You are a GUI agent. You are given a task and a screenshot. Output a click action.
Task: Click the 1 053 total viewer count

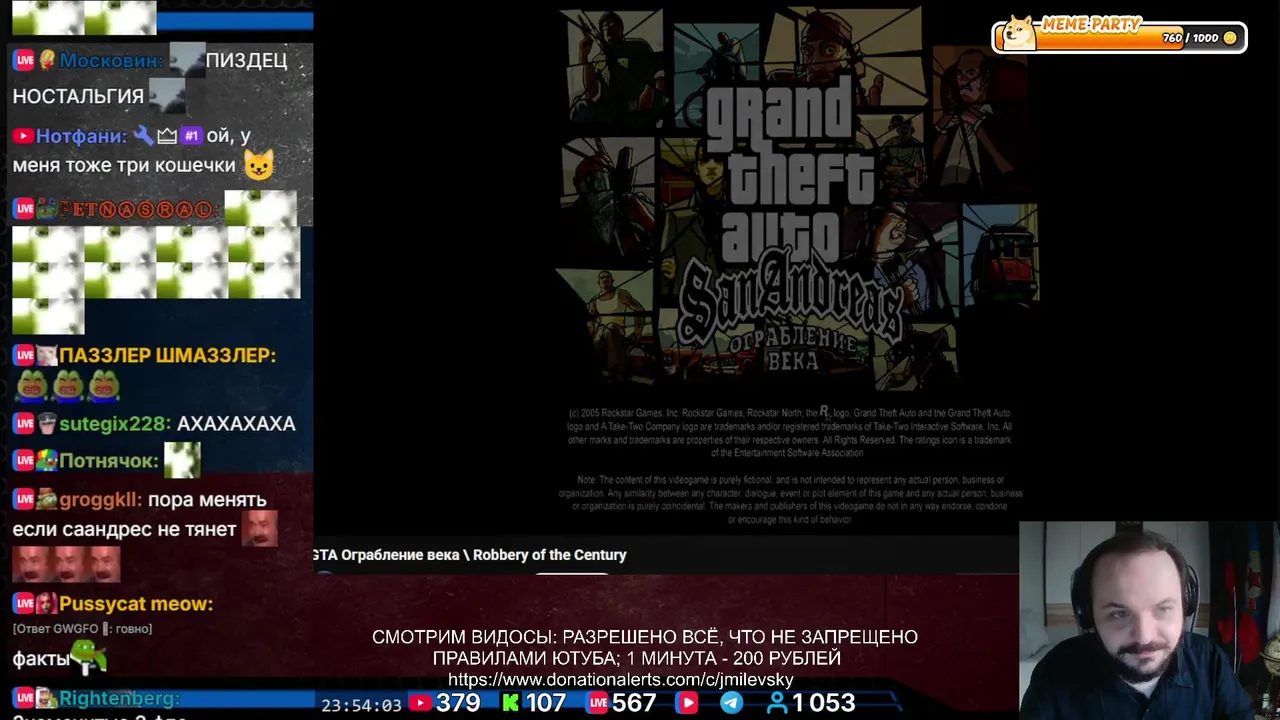tap(824, 704)
